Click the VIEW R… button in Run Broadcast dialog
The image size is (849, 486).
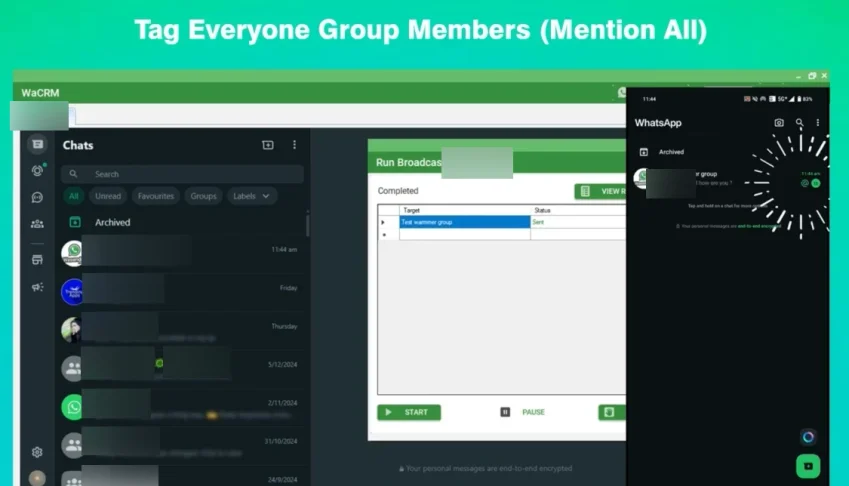click(x=600, y=191)
